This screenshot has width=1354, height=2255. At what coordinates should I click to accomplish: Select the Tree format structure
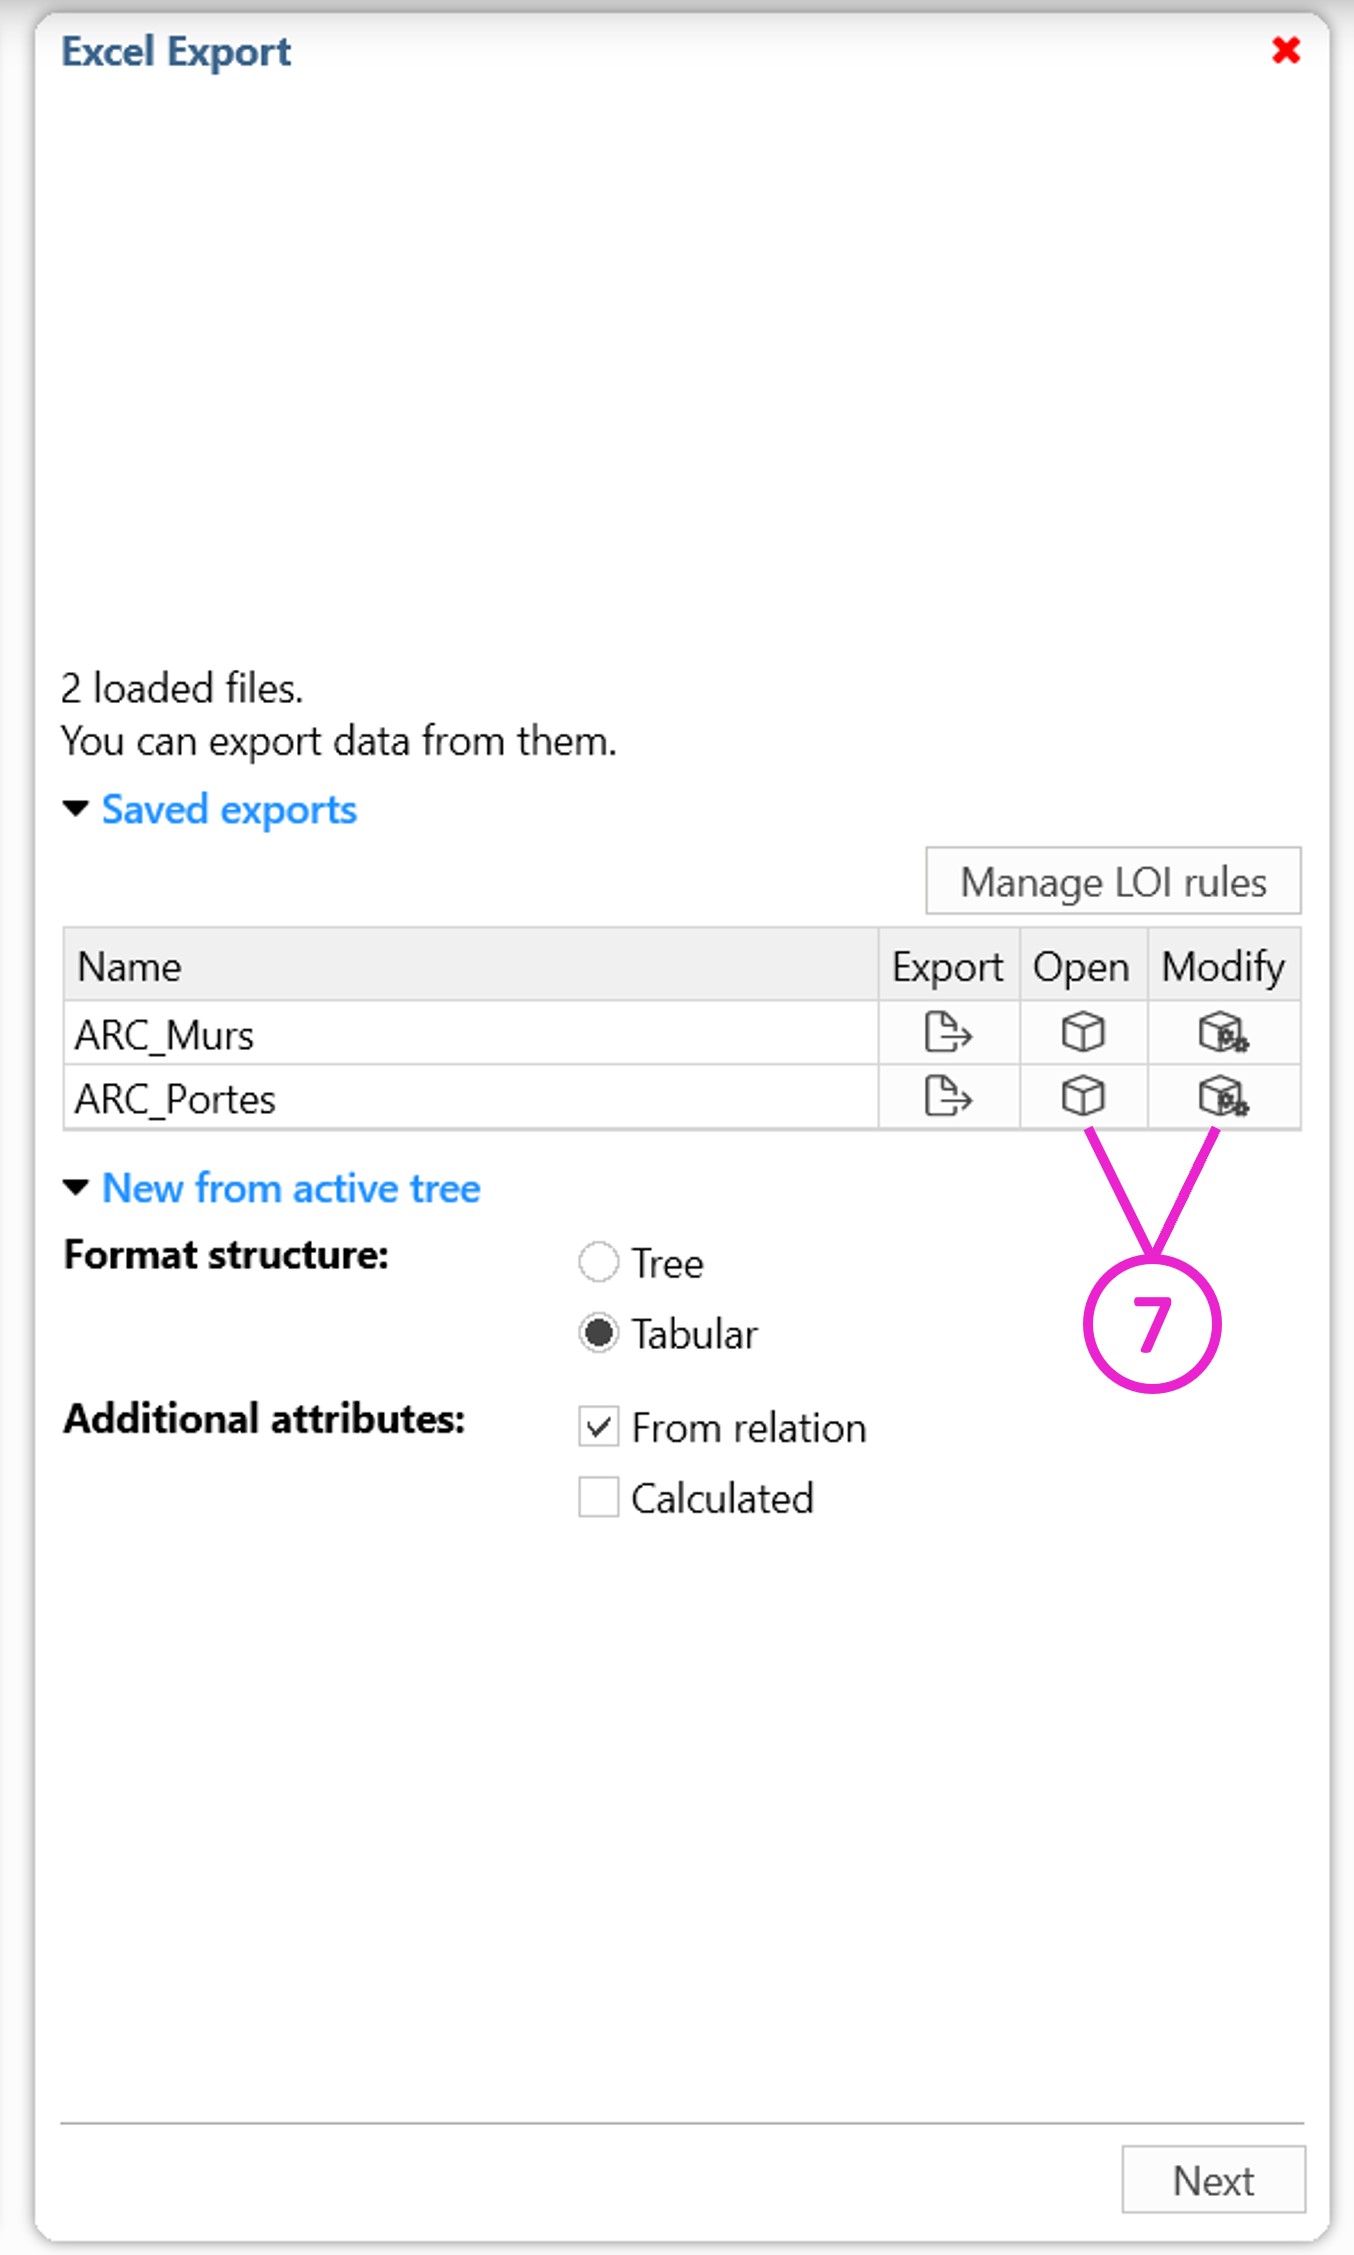click(x=599, y=1262)
